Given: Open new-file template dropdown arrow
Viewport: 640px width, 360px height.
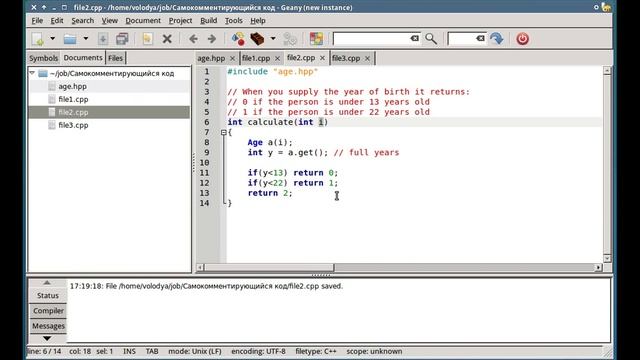Looking at the screenshot, I should [53, 39].
